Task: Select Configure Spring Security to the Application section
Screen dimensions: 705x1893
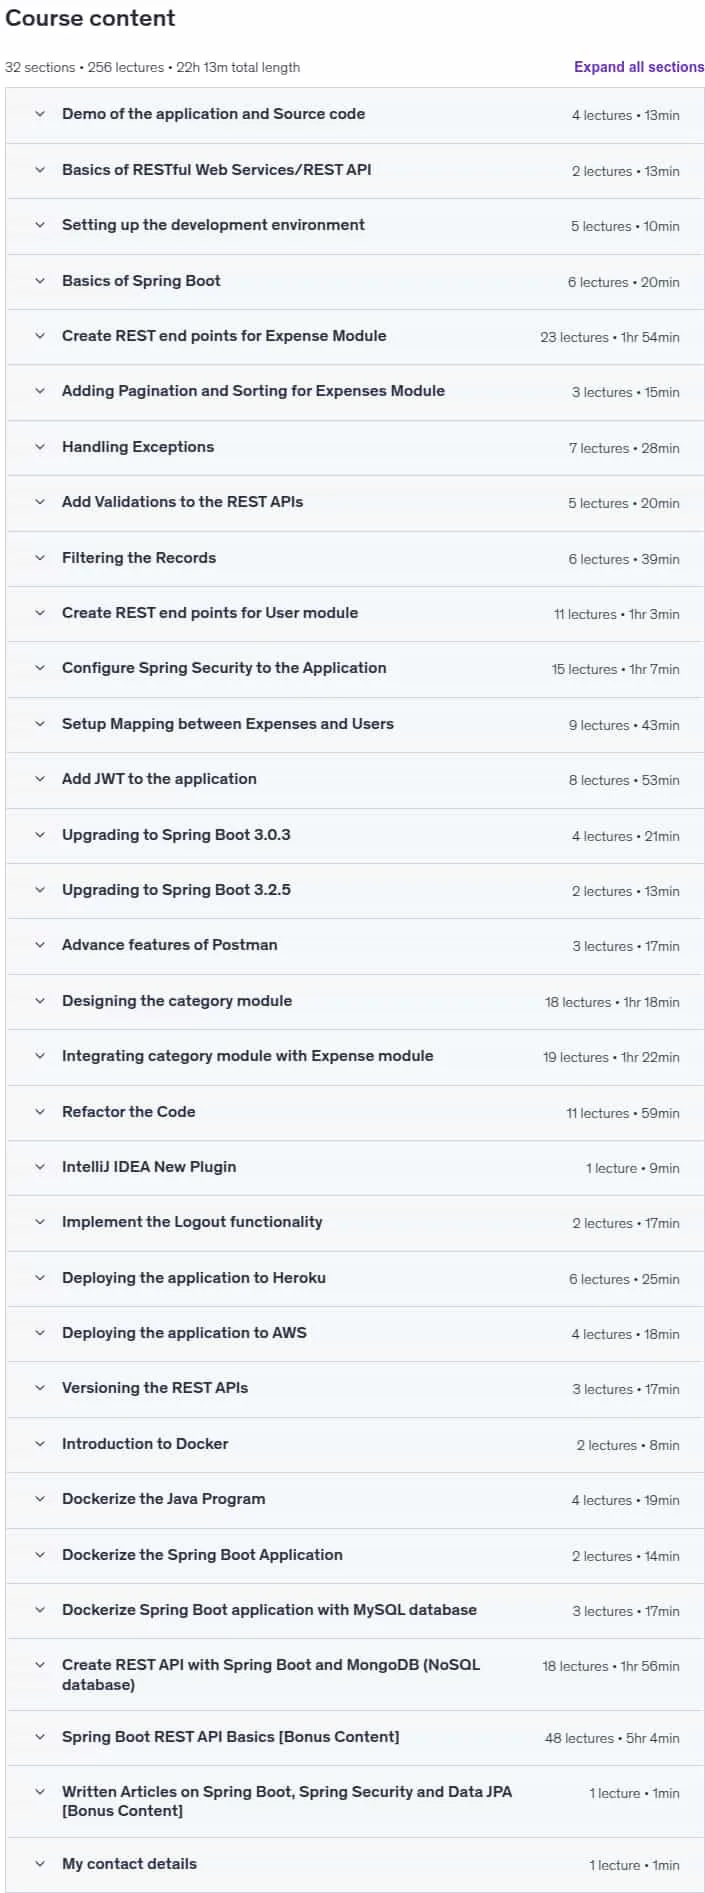Action: pos(355,669)
